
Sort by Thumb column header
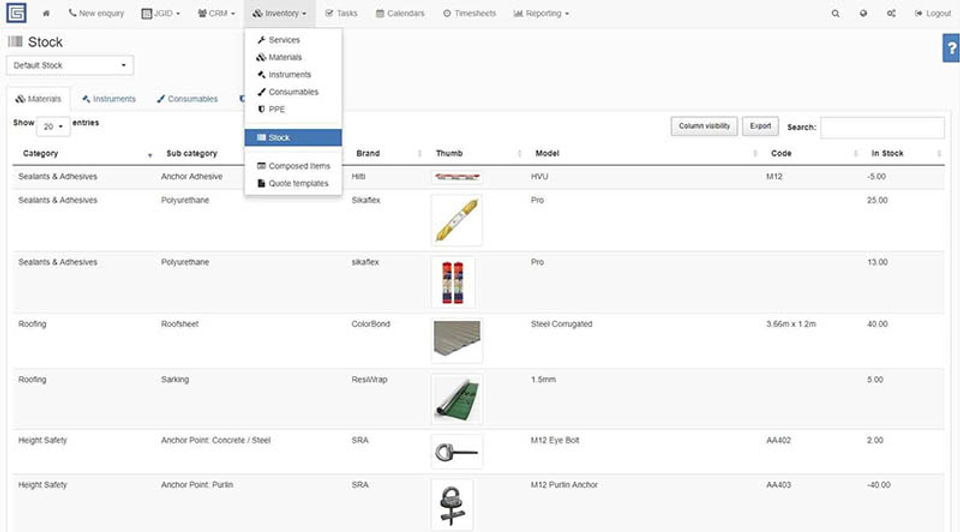pos(476,153)
